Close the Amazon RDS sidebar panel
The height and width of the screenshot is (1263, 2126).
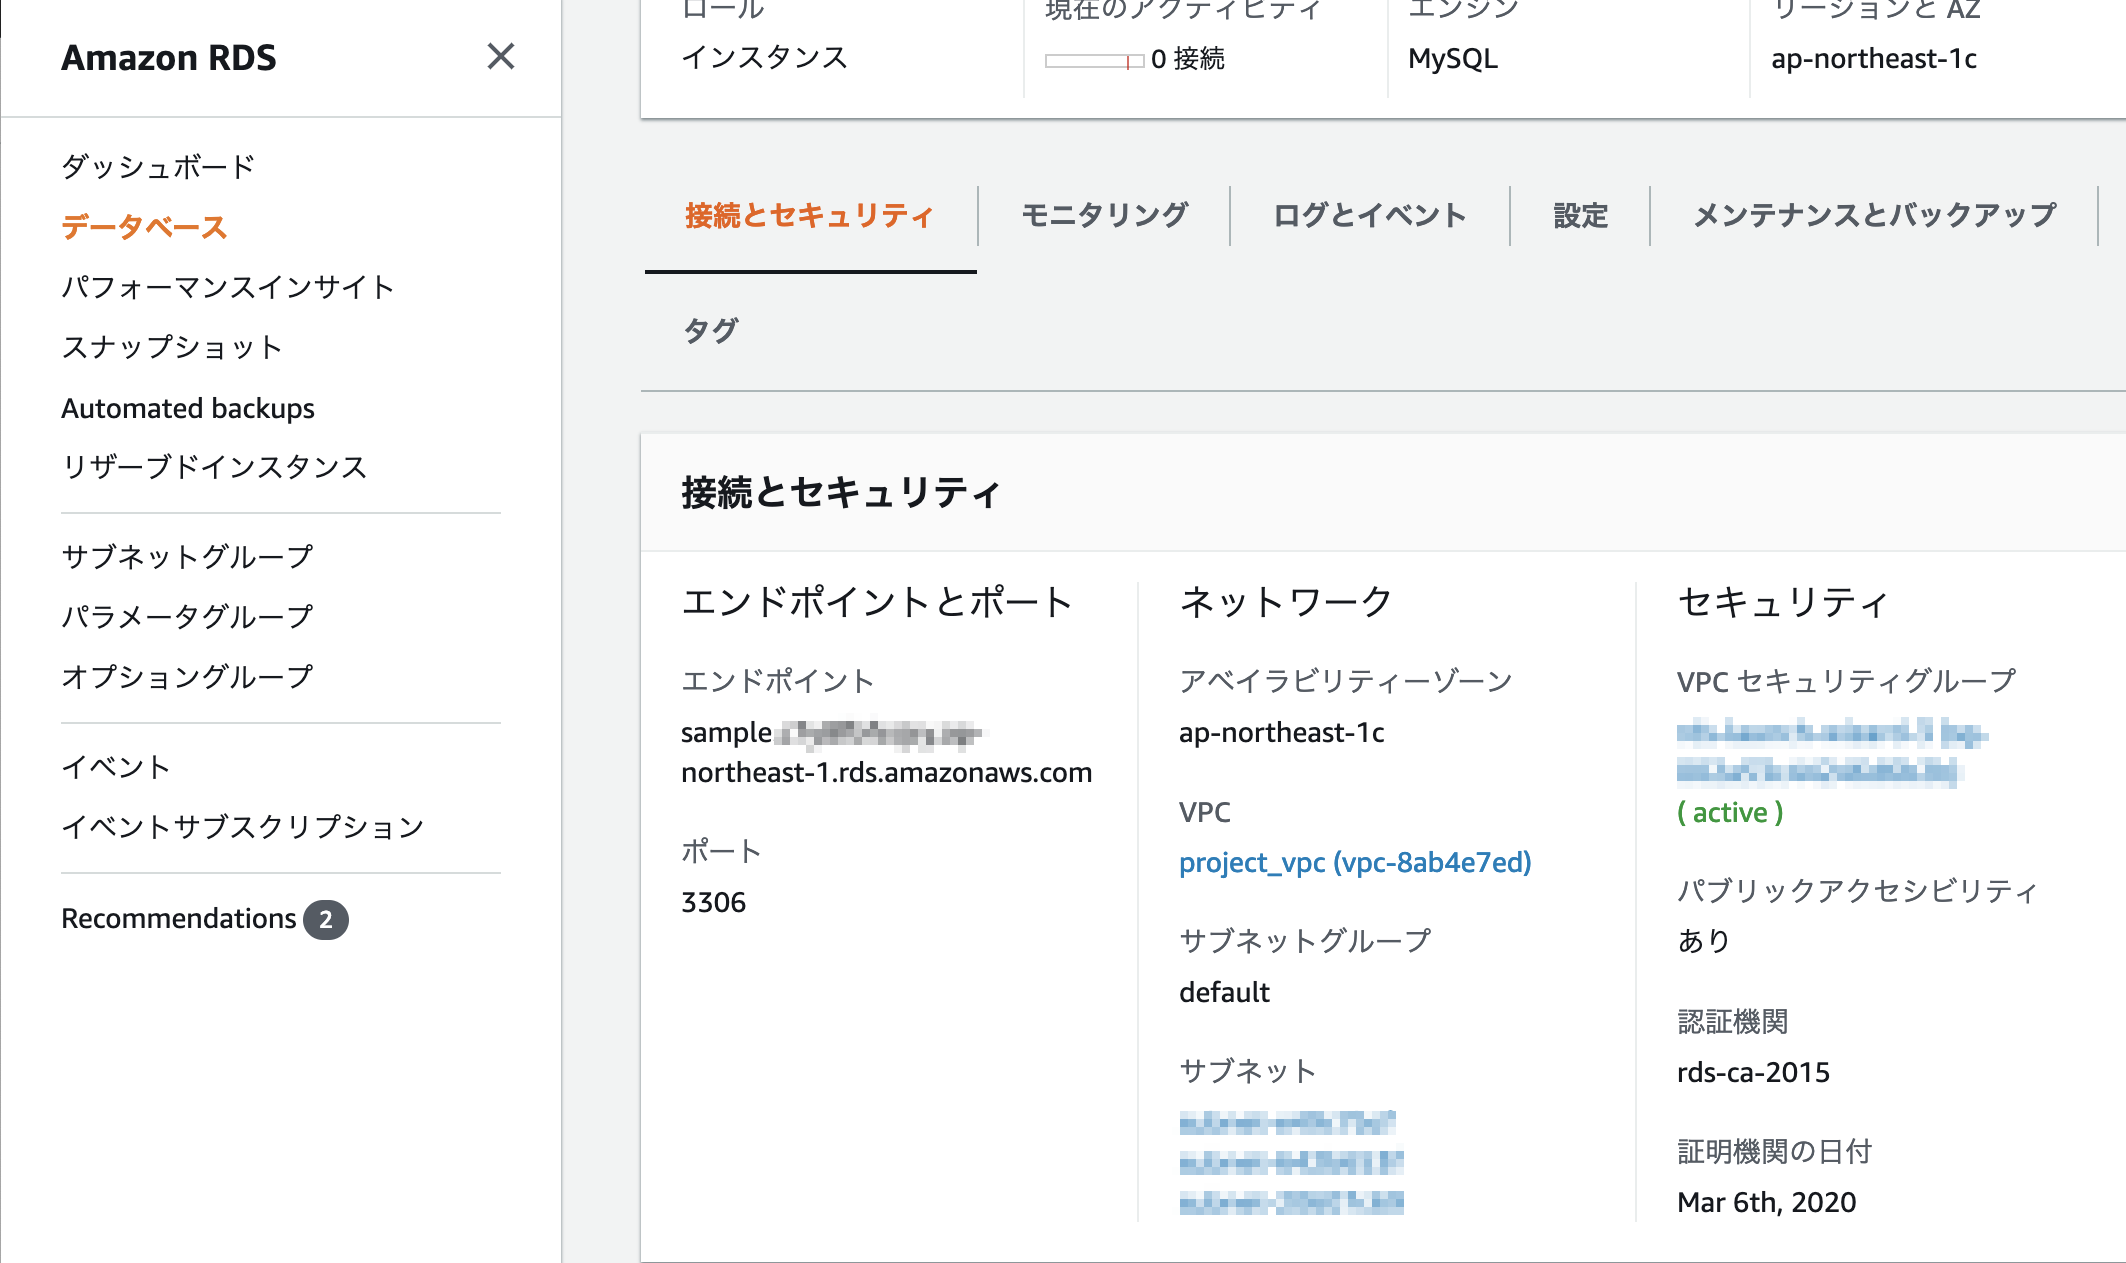501,57
